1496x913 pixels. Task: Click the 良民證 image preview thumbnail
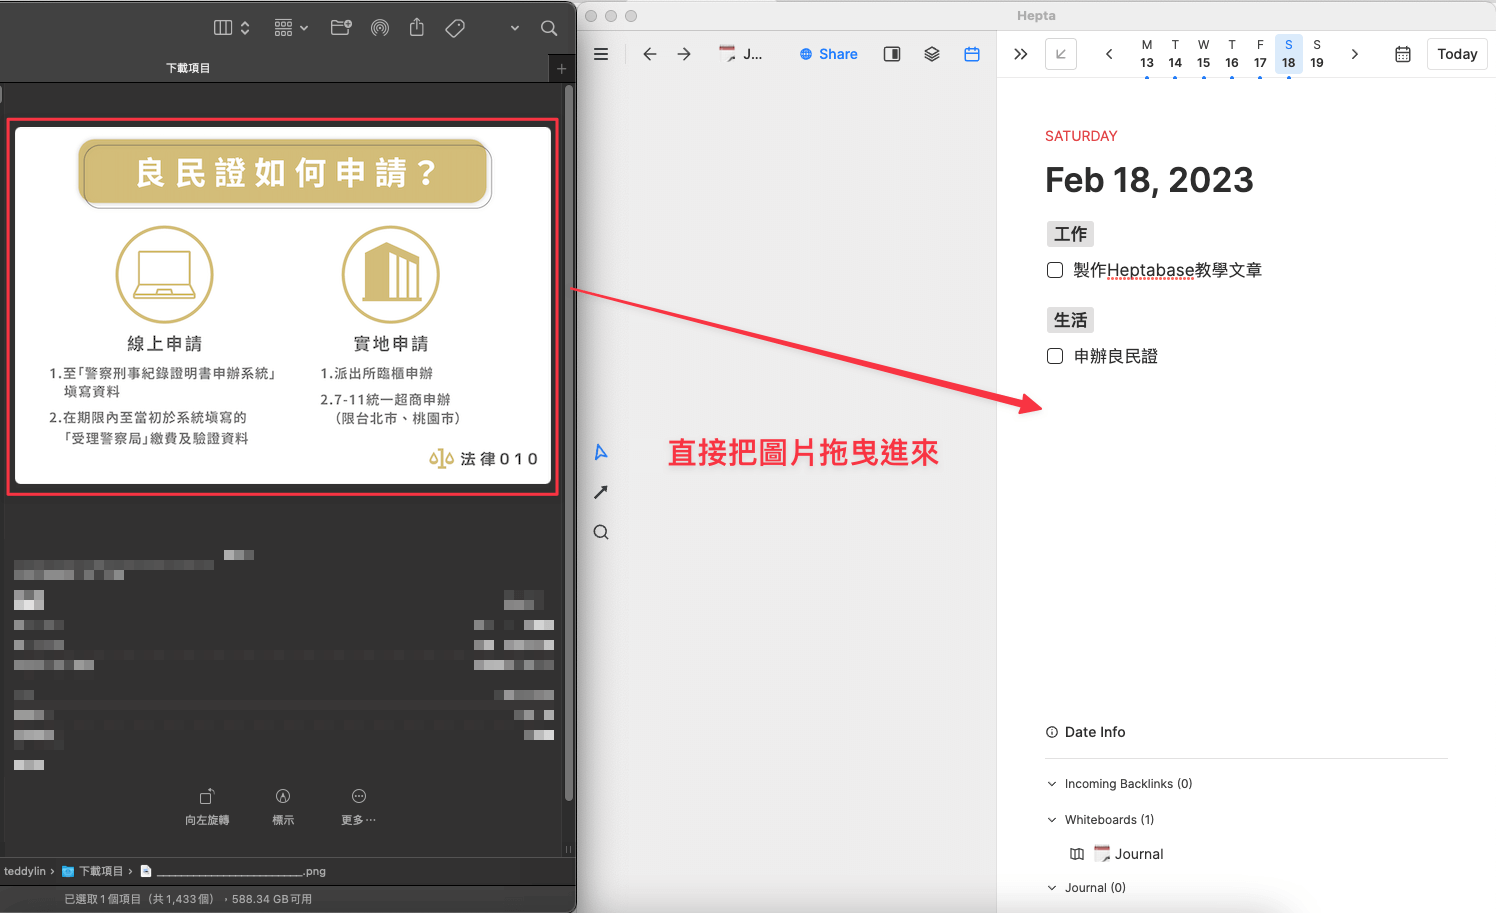pos(283,306)
